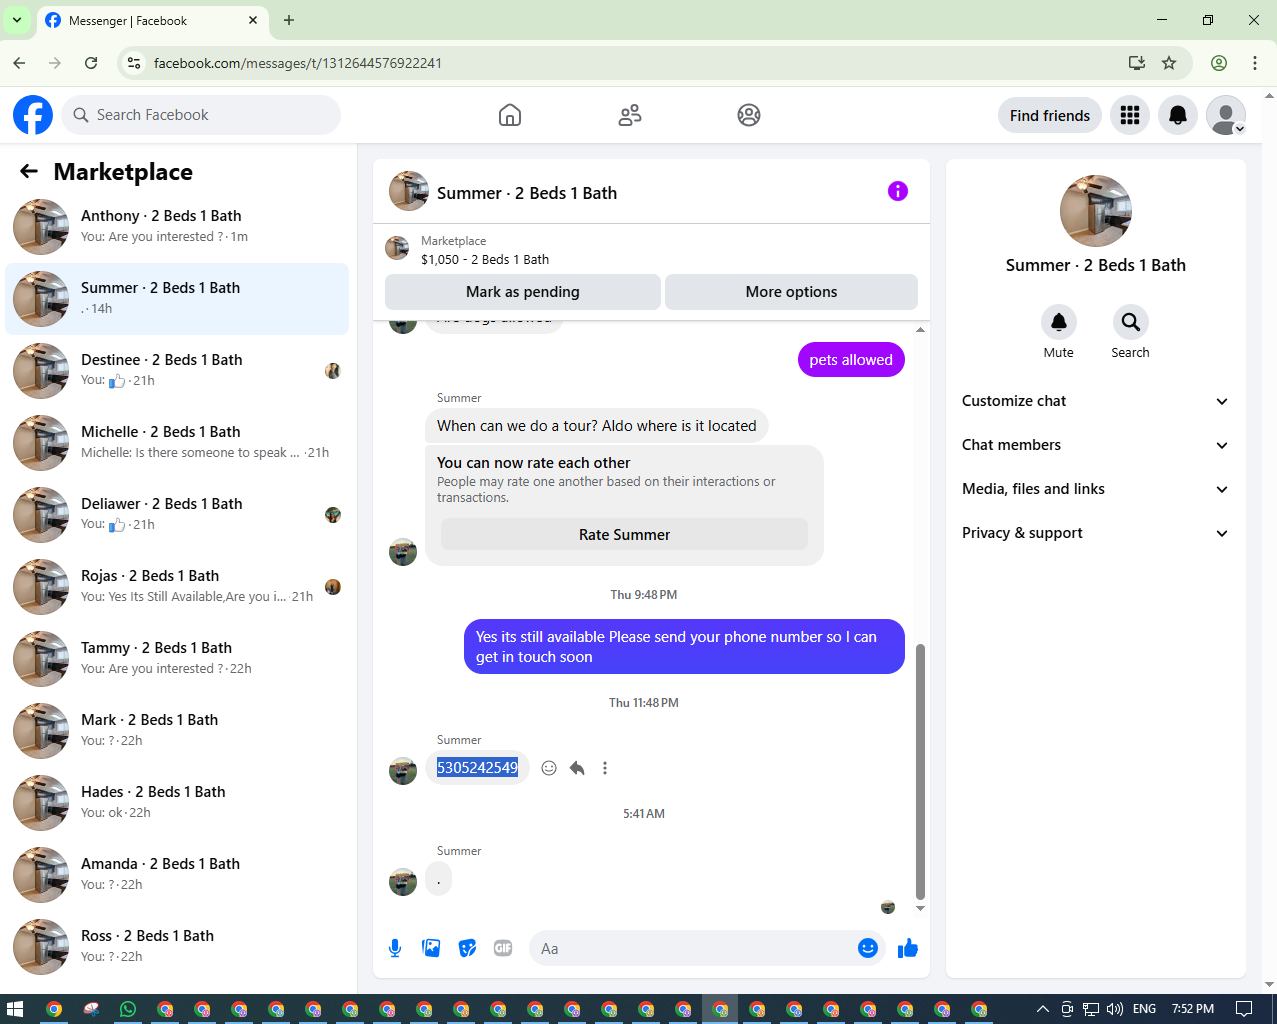Select the Messenger | Facebook tab

click(x=153, y=20)
